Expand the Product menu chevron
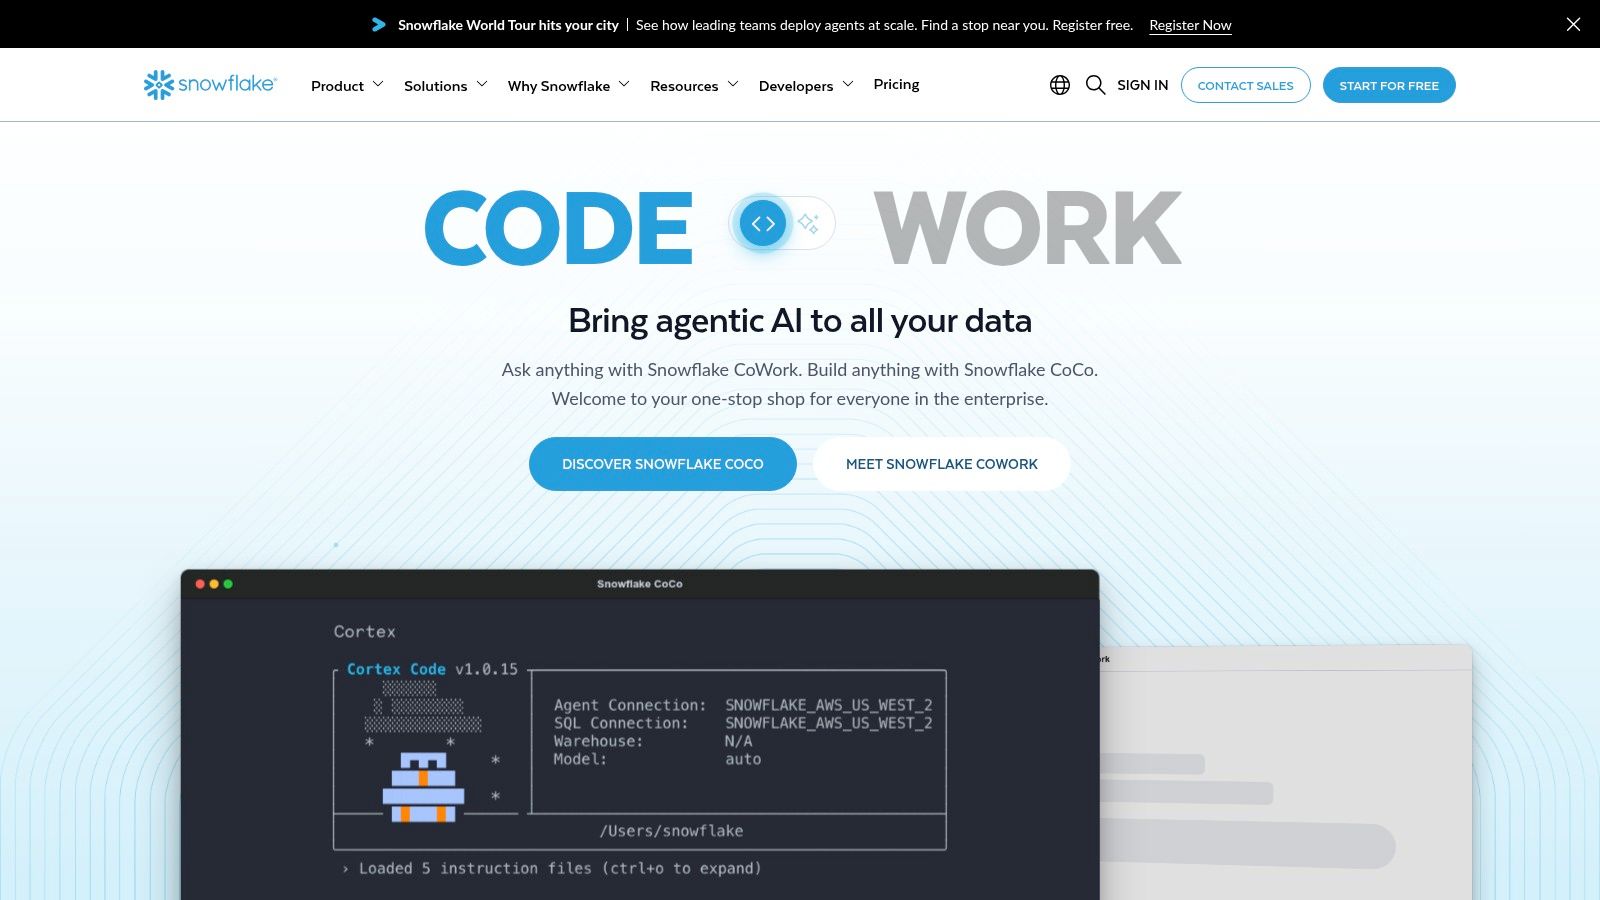The height and width of the screenshot is (900, 1600). (x=378, y=84)
